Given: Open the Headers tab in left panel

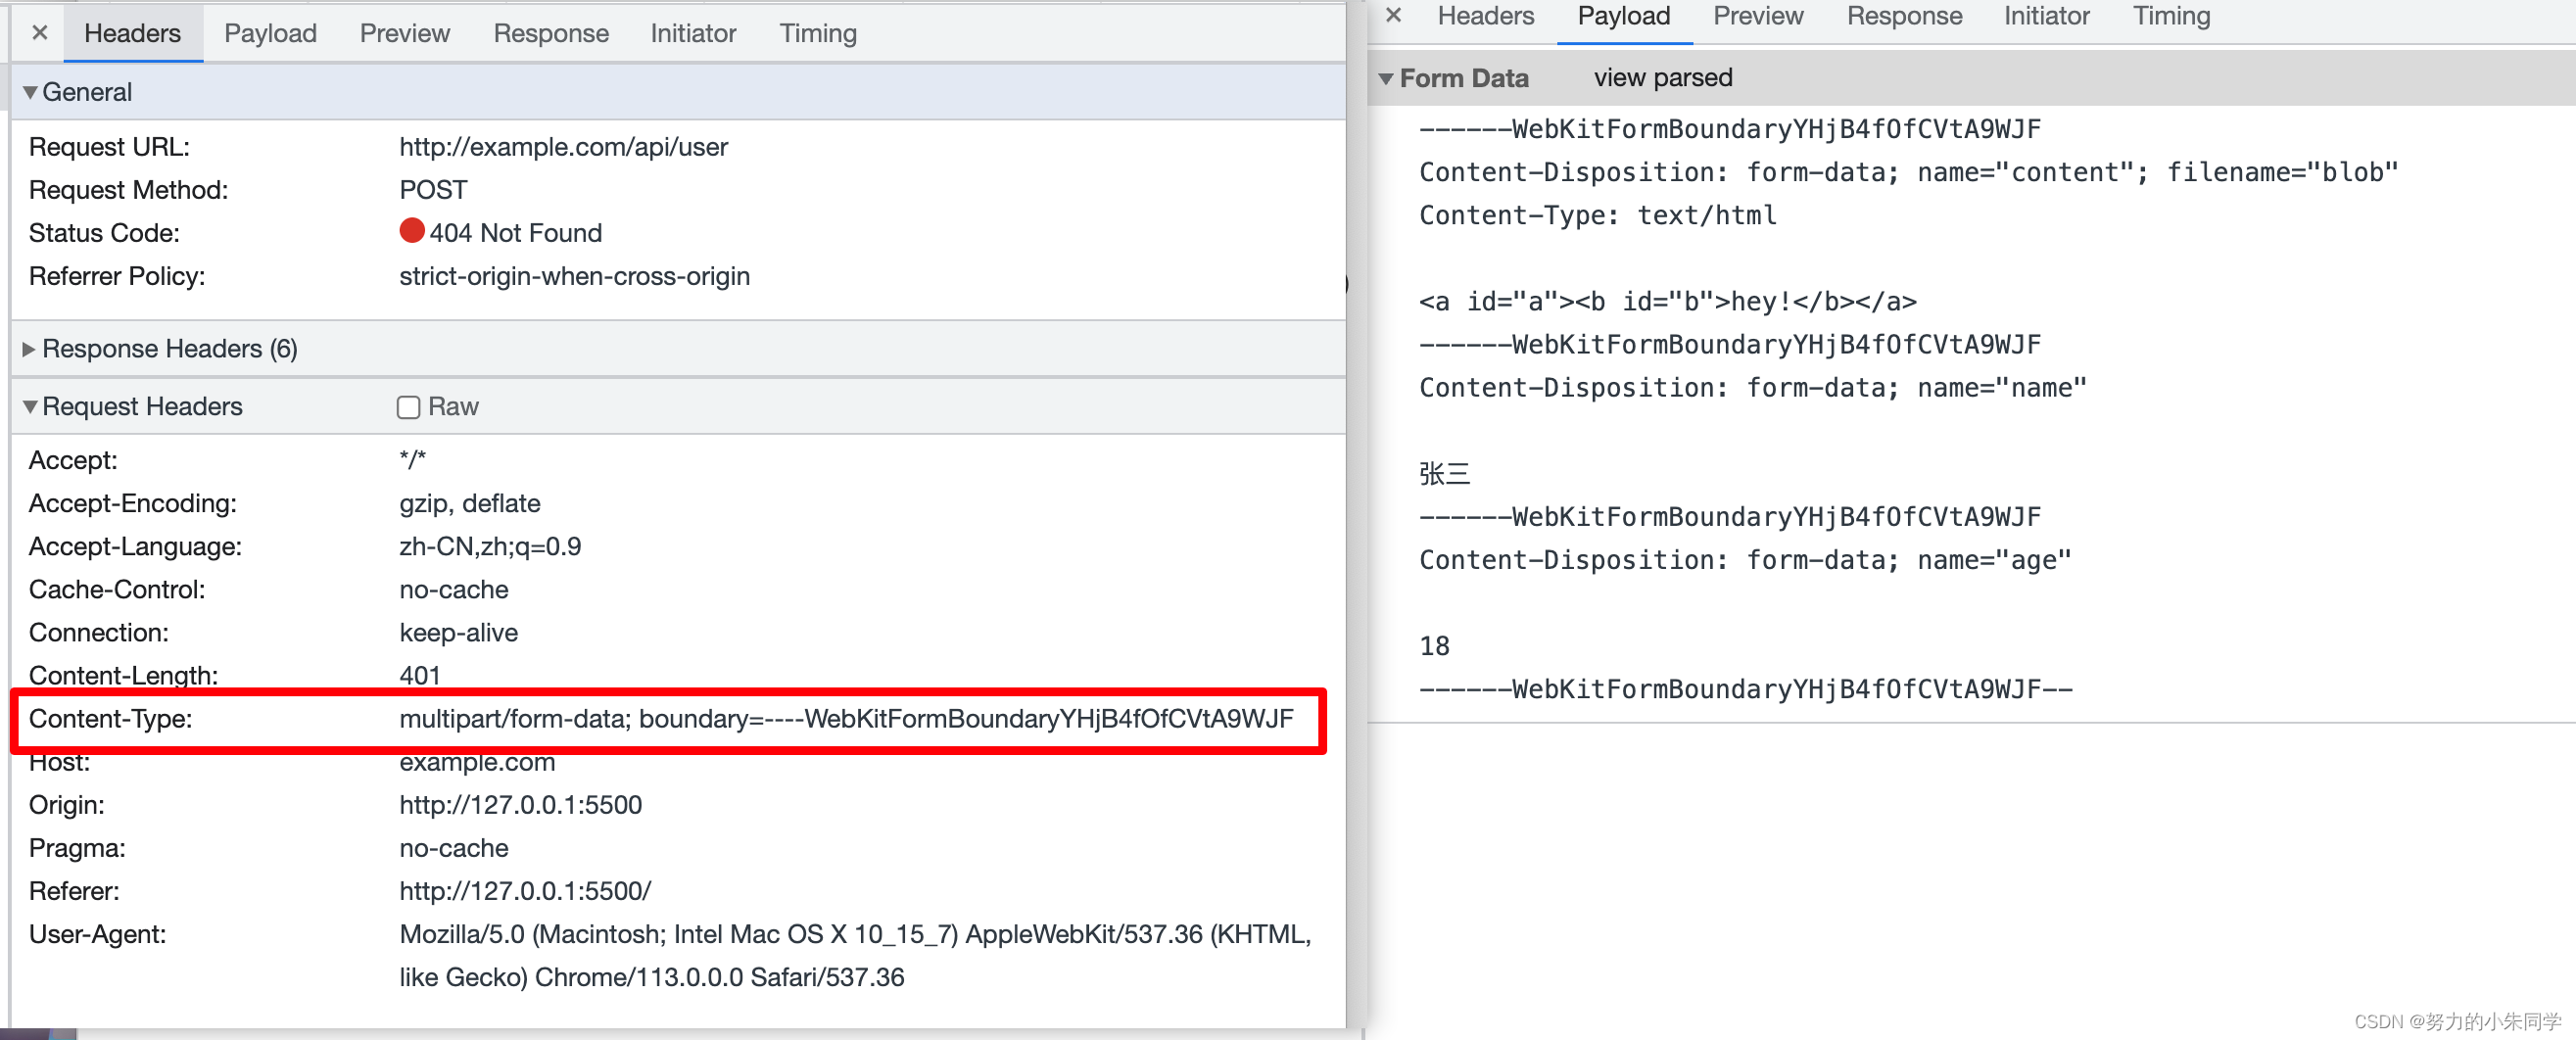Looking at the screenshot, I should pos(133,33).
